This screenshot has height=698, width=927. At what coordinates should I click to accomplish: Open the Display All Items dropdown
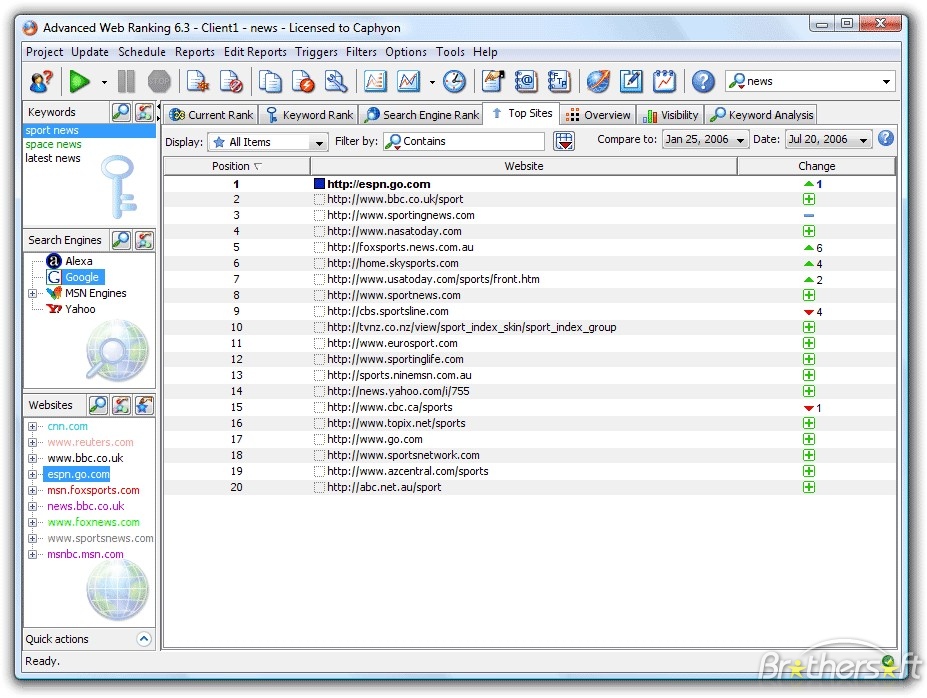[319, 142]
